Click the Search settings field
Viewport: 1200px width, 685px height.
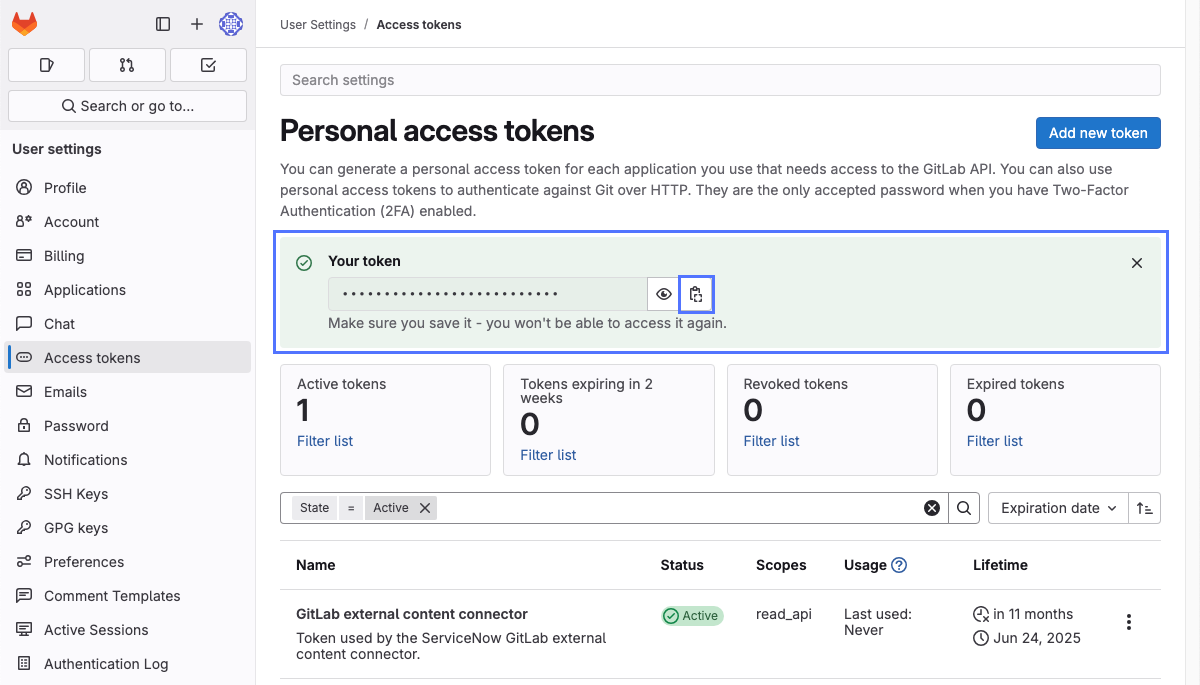point(720,80)
